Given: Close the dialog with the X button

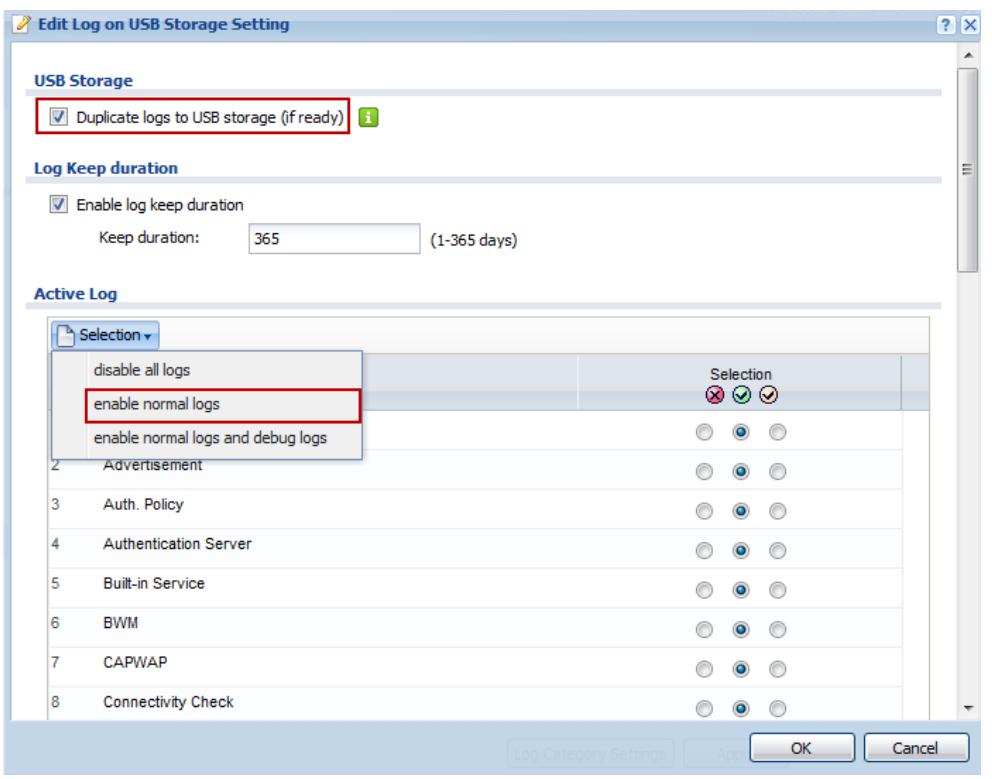Looking at the screenshot, I should (969, 24).
